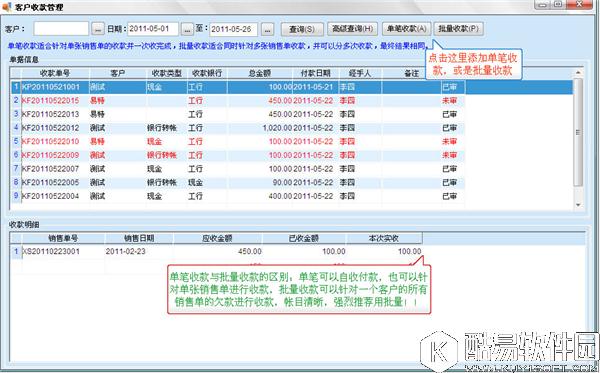Sort by 销售日期 column header
The width and height of the screenshot is (600, 373).
139,238
